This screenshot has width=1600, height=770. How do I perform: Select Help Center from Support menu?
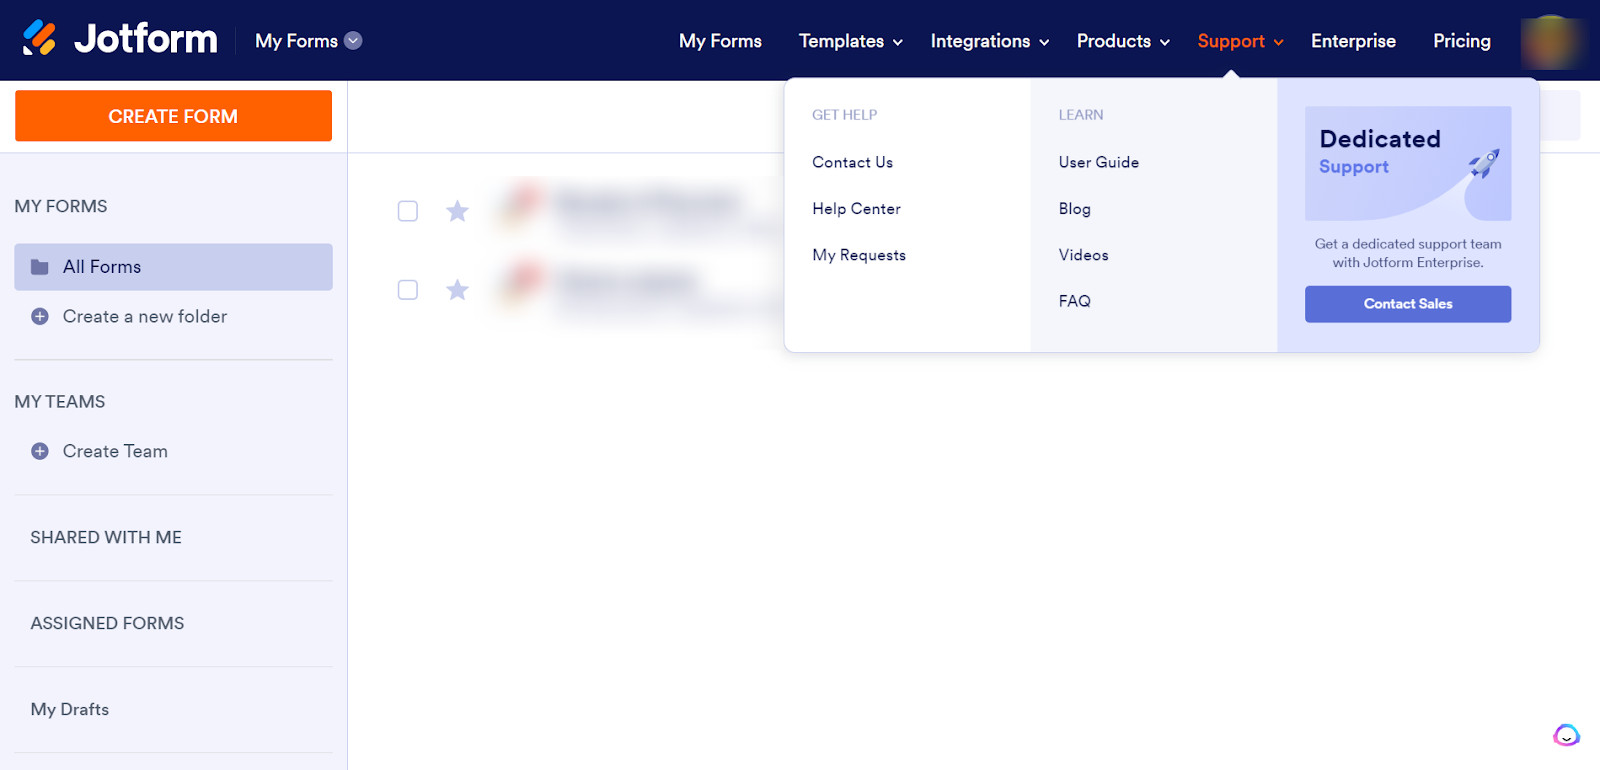pos(856,209)
